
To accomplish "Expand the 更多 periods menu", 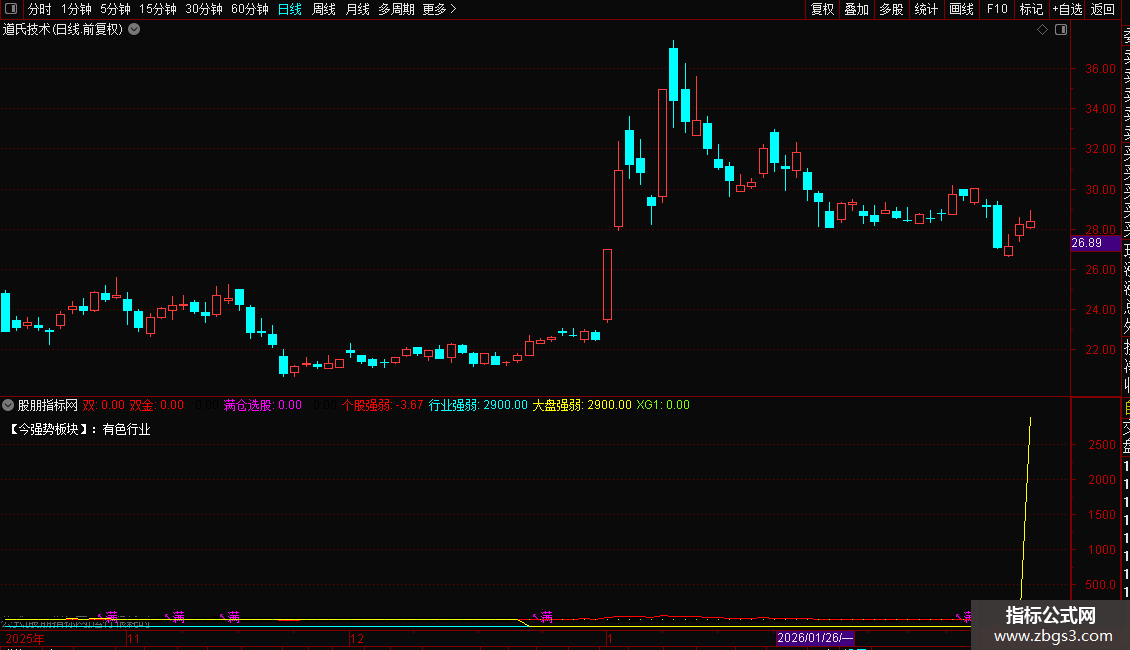I will (x=439, y=9).
